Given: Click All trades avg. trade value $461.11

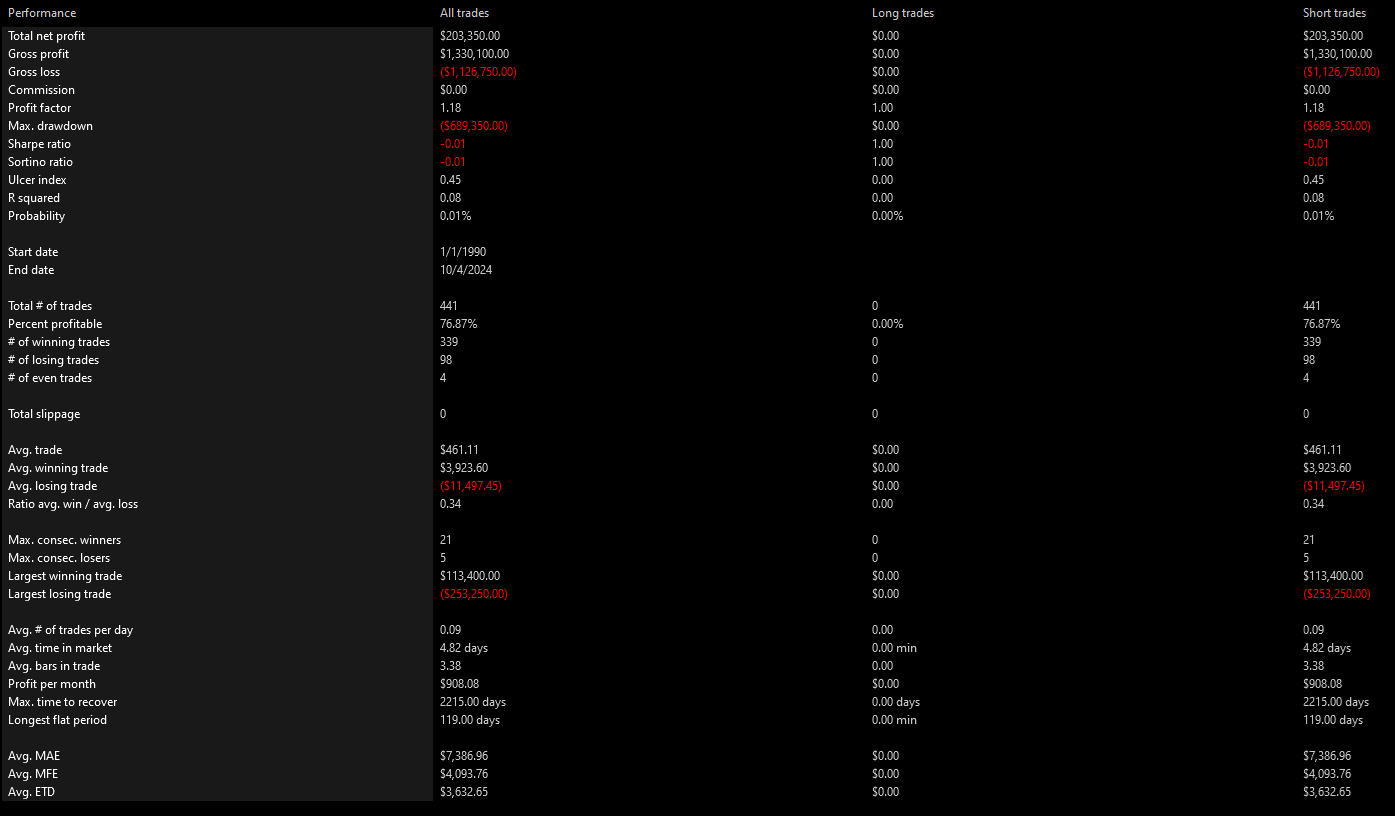Looking at the screenshot, I should pos(459,450).
